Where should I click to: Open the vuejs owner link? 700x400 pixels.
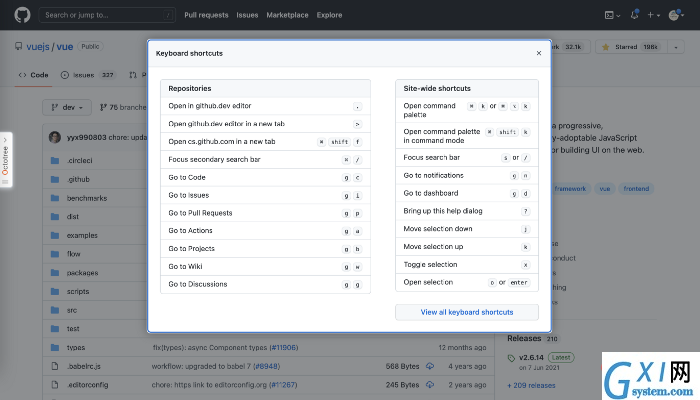click(38, 46)
